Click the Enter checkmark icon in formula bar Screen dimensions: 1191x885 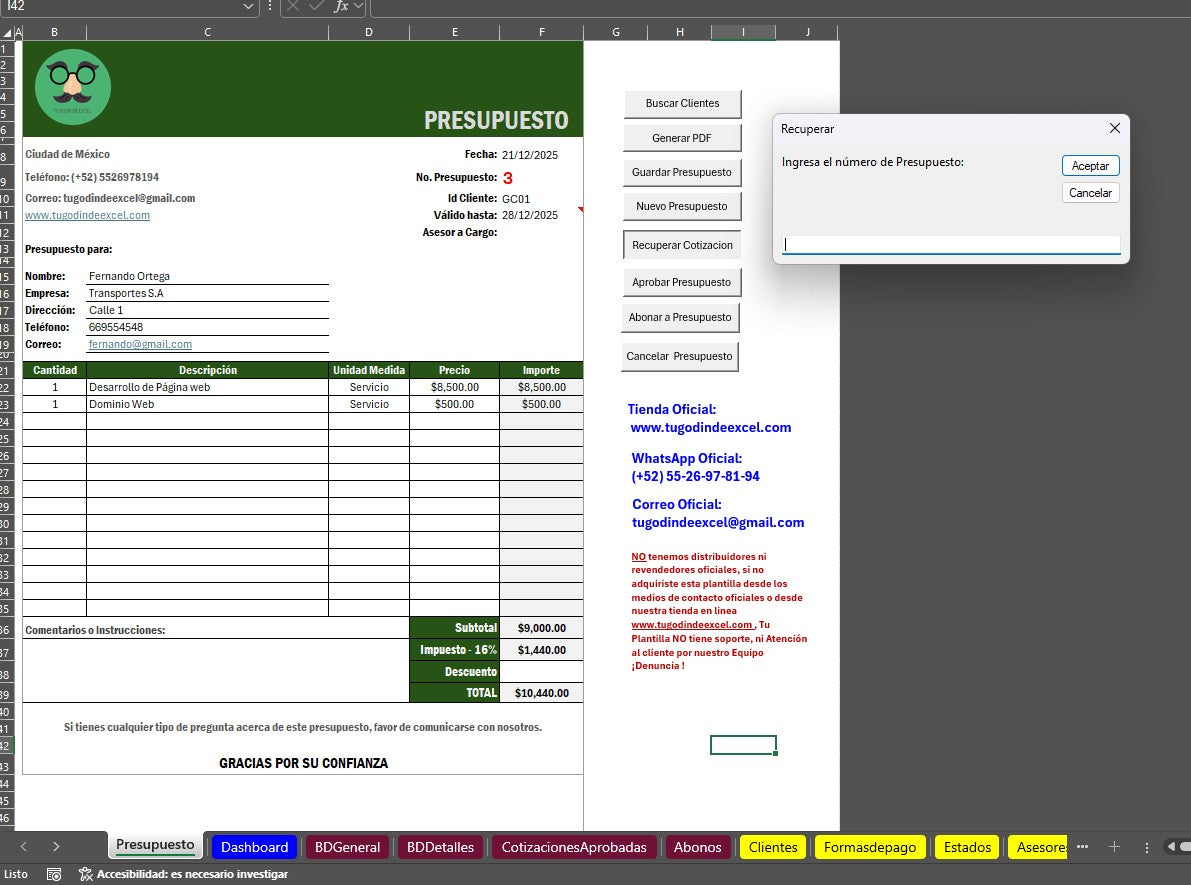[x=316, y=8]
